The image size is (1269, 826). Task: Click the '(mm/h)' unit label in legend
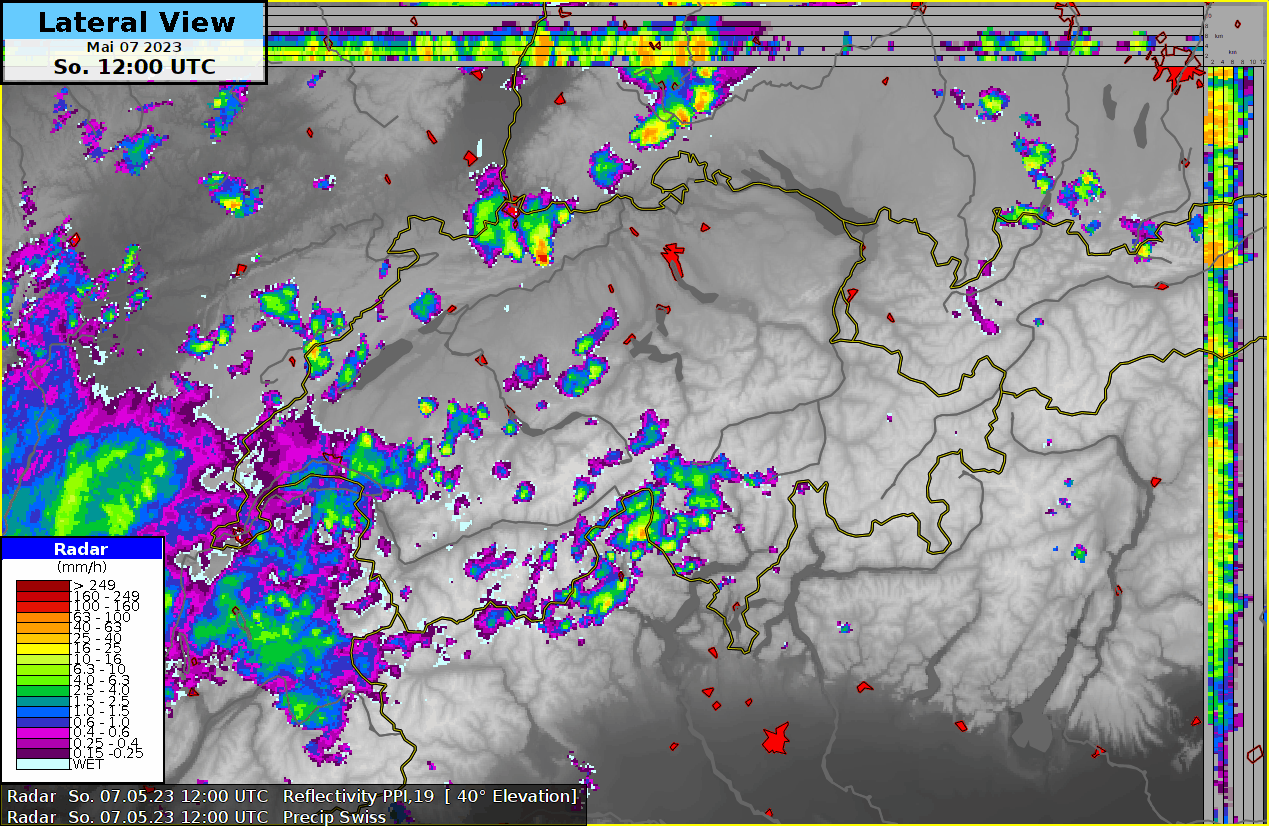tap(81, 567)
